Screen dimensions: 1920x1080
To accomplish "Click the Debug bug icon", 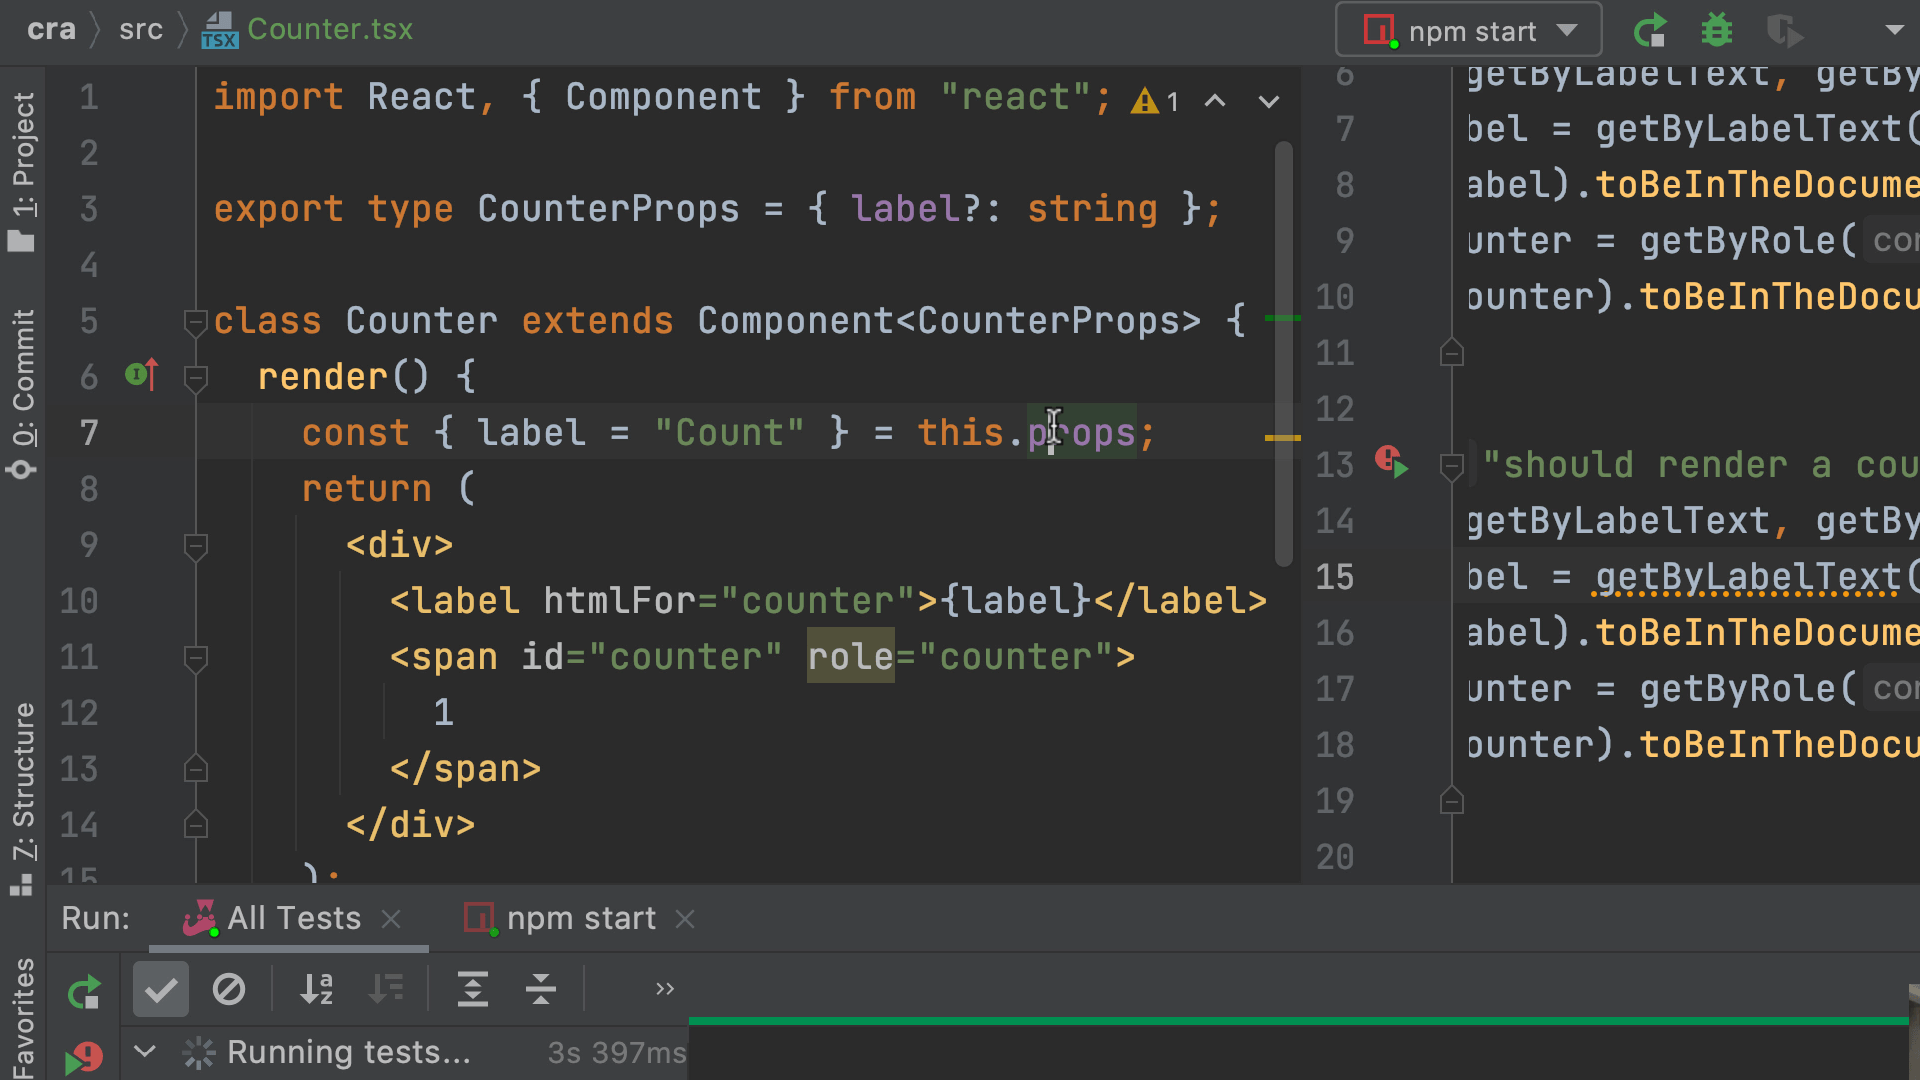I will coord(1717,31).
